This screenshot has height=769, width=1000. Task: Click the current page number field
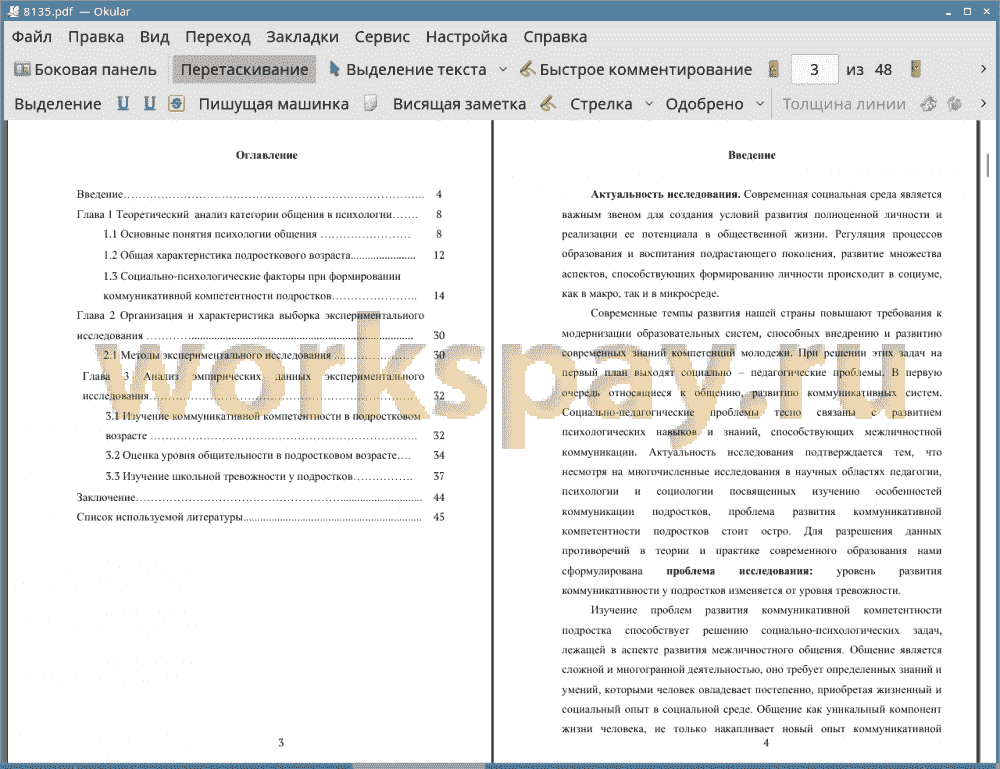coord(814,70)
